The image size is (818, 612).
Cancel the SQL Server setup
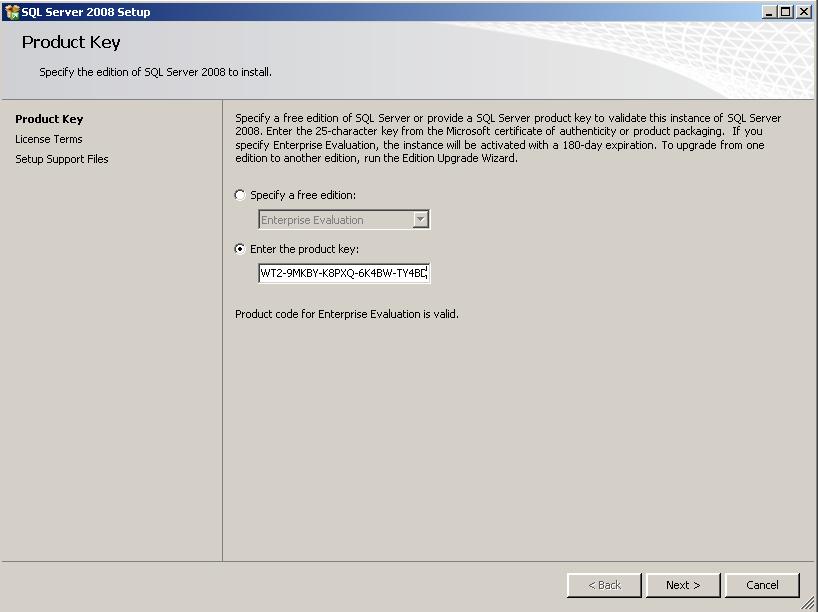click(762, 585)
